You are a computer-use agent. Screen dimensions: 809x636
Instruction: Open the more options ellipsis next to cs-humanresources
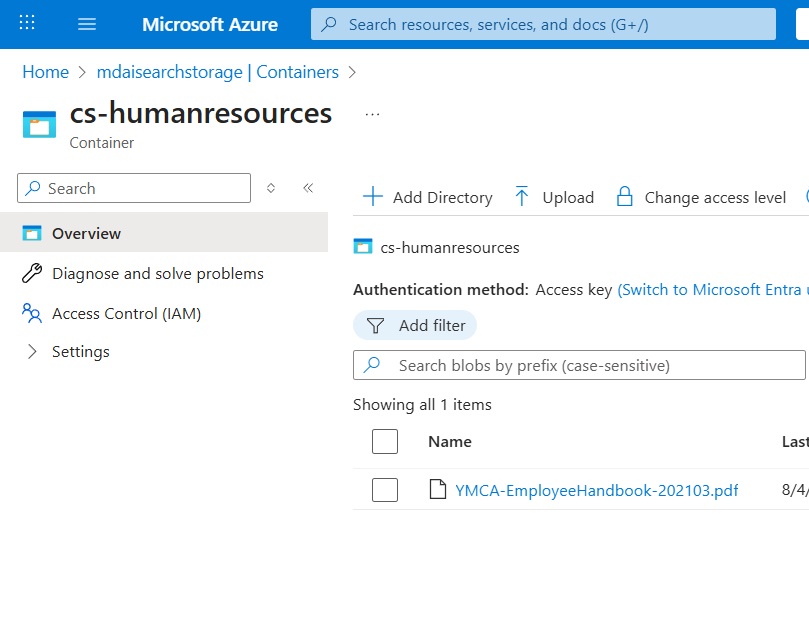372,115
